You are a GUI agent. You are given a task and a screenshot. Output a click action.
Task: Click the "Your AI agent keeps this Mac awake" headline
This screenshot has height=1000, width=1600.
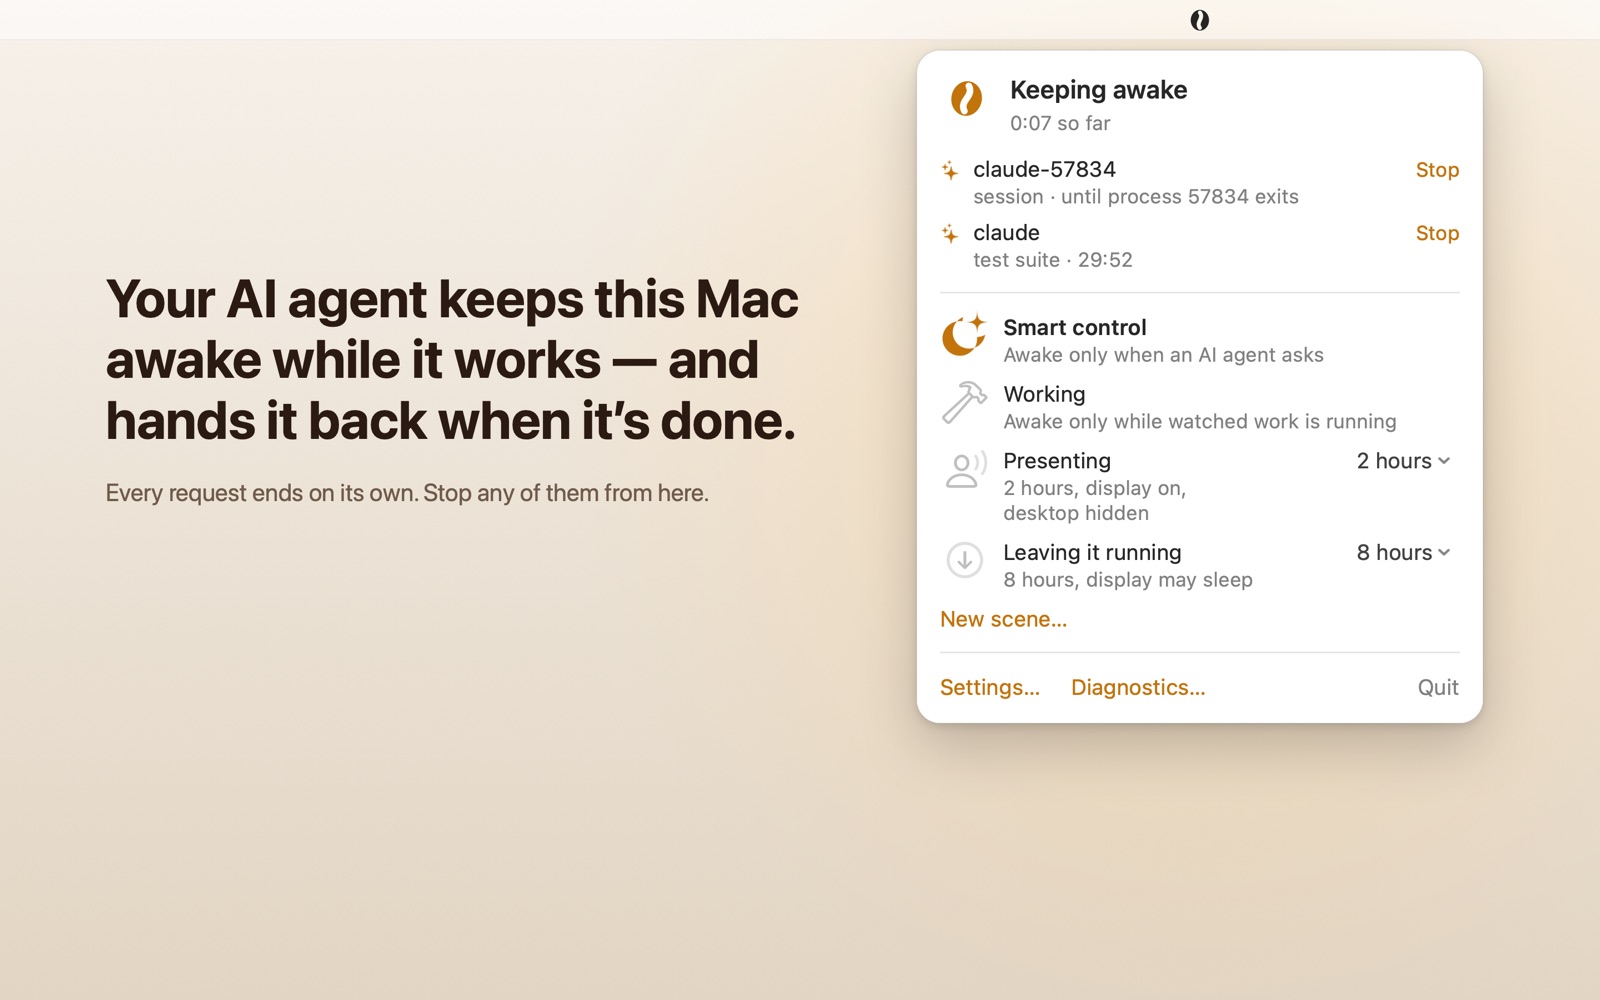point(452,360)
